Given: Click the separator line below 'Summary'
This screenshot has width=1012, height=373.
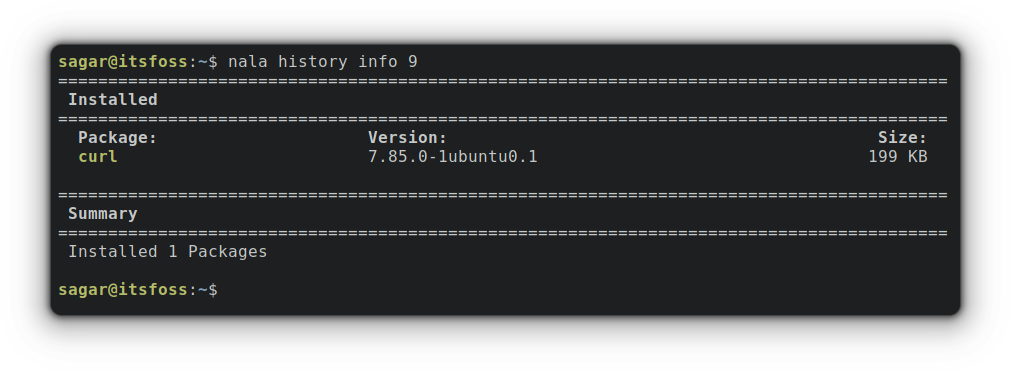Looking at the screenshot, I should (x=503, y=233).
